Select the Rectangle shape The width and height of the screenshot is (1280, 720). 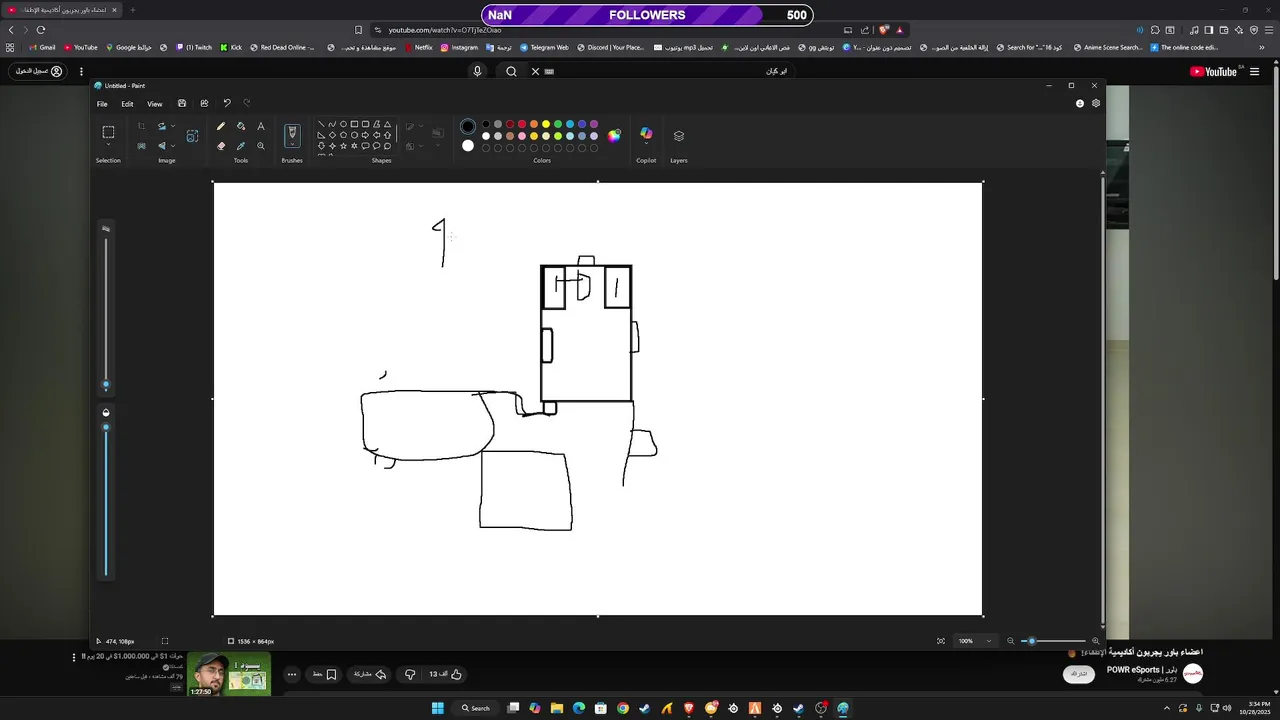(354, 124)
